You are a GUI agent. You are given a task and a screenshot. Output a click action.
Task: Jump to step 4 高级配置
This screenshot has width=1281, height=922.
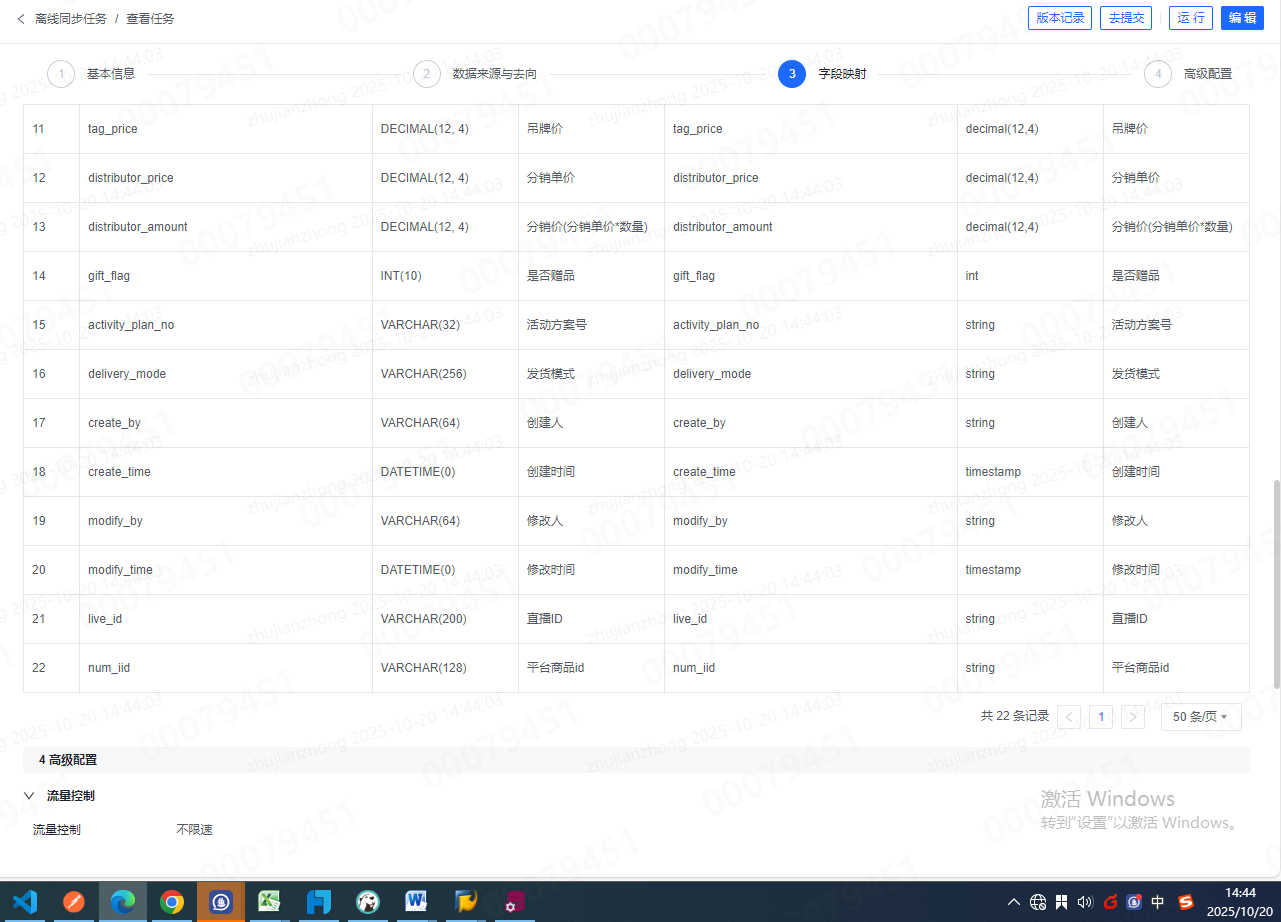(x=1158, y=74)
